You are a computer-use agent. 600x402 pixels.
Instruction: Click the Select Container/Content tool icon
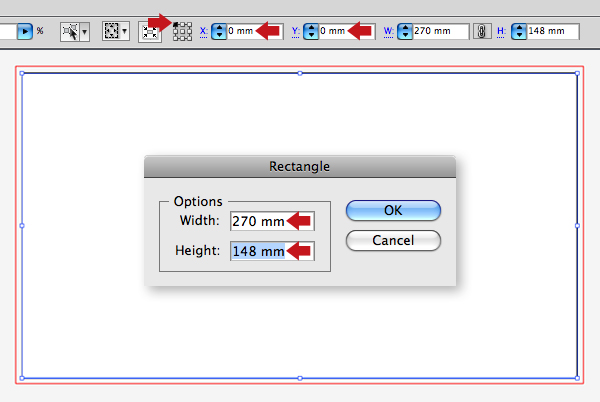click(x=70, y=31)
